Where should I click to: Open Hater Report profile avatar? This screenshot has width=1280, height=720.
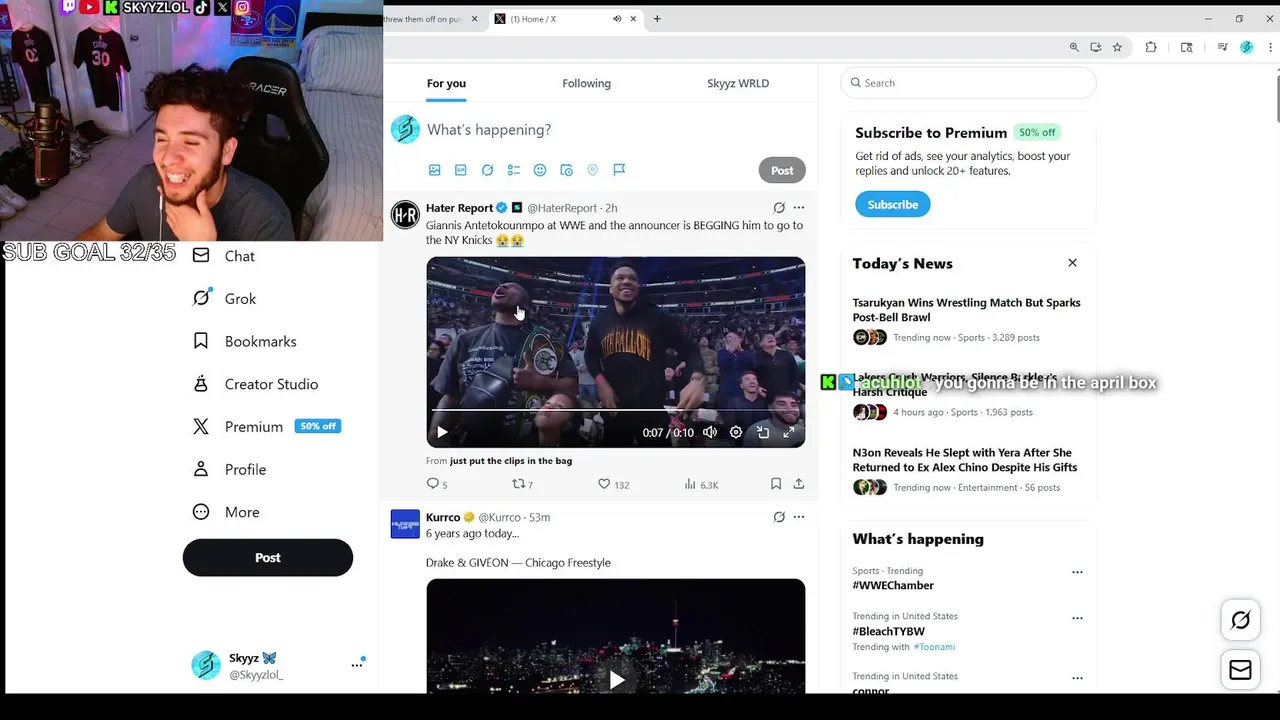click(405, 215)
